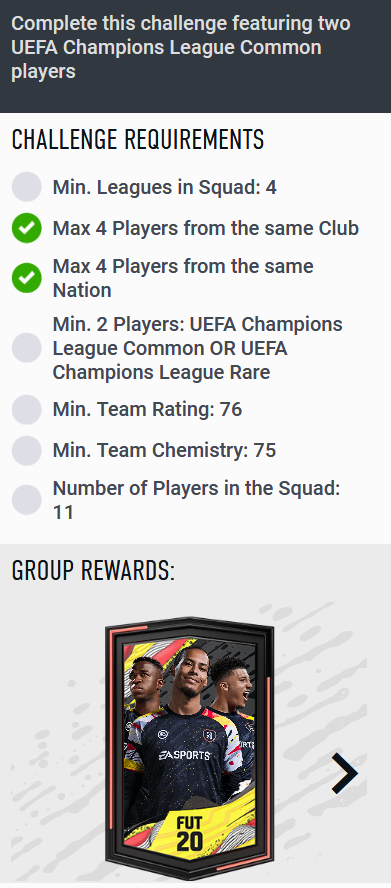
Task: Click the FUT 20 logo on pack
Action: pyautogui.click(x=189, y=832)
